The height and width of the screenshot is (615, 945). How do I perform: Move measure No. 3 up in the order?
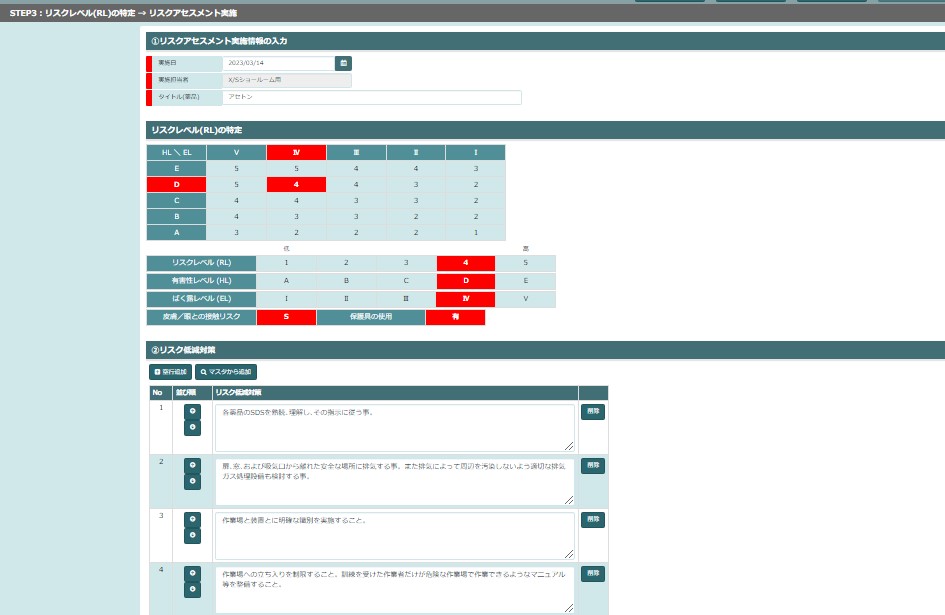(192, 520)
